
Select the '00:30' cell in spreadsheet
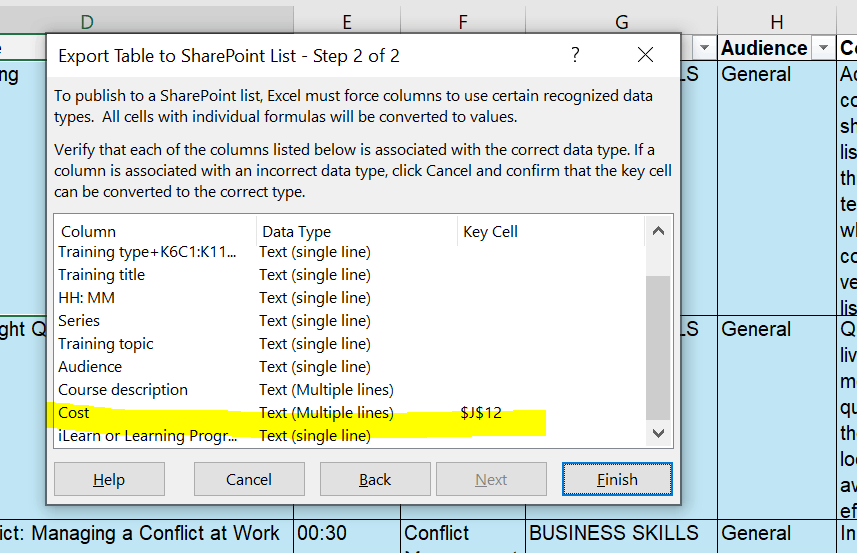click(x=347, y=536)
